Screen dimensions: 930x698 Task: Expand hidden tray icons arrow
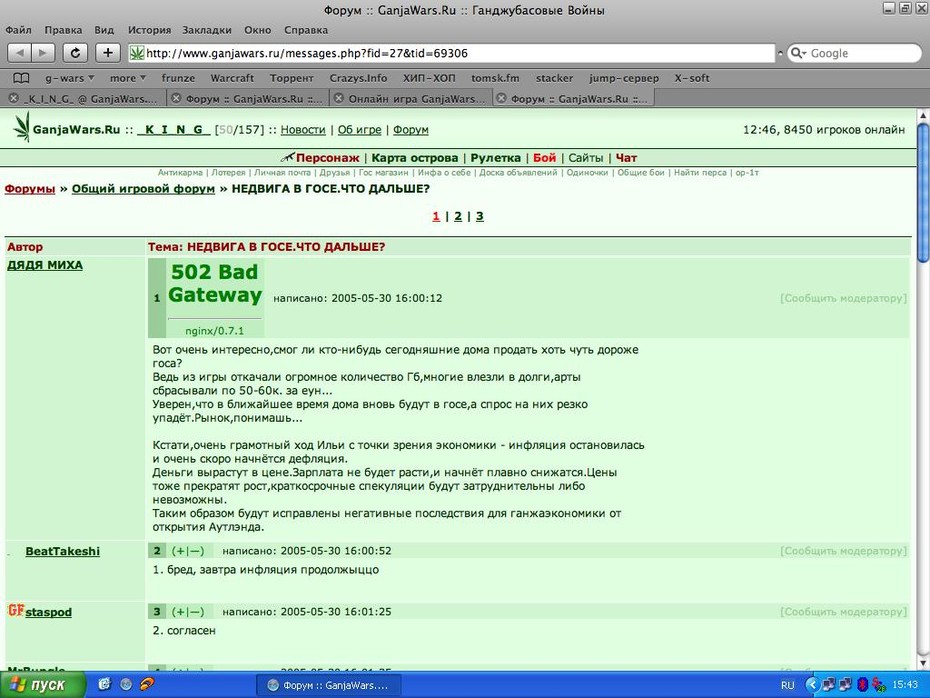[811, 685]
